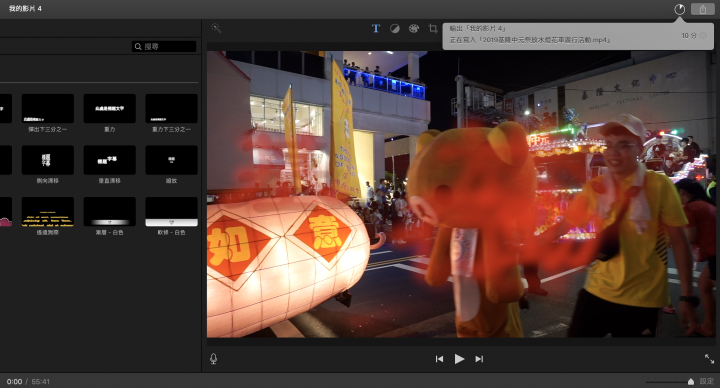Click the 搜尋 search field
The width and height of the screenshot is (720, 388).
point(164,46)
